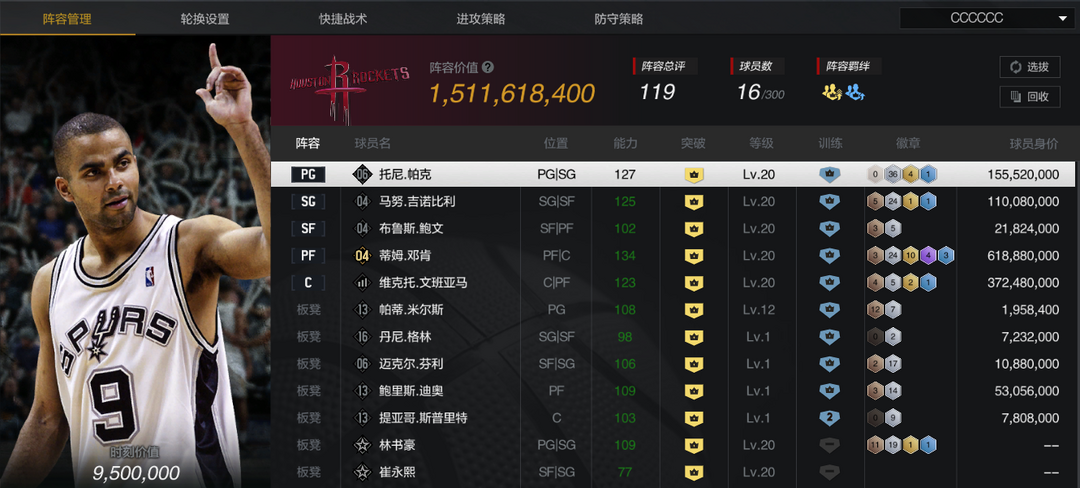Image resolution: width=1080 pixels, height=488 pixels.
Task: Click 蒂姆.邓肯's purple badge showing 4
Action: [x=928, y=256]
